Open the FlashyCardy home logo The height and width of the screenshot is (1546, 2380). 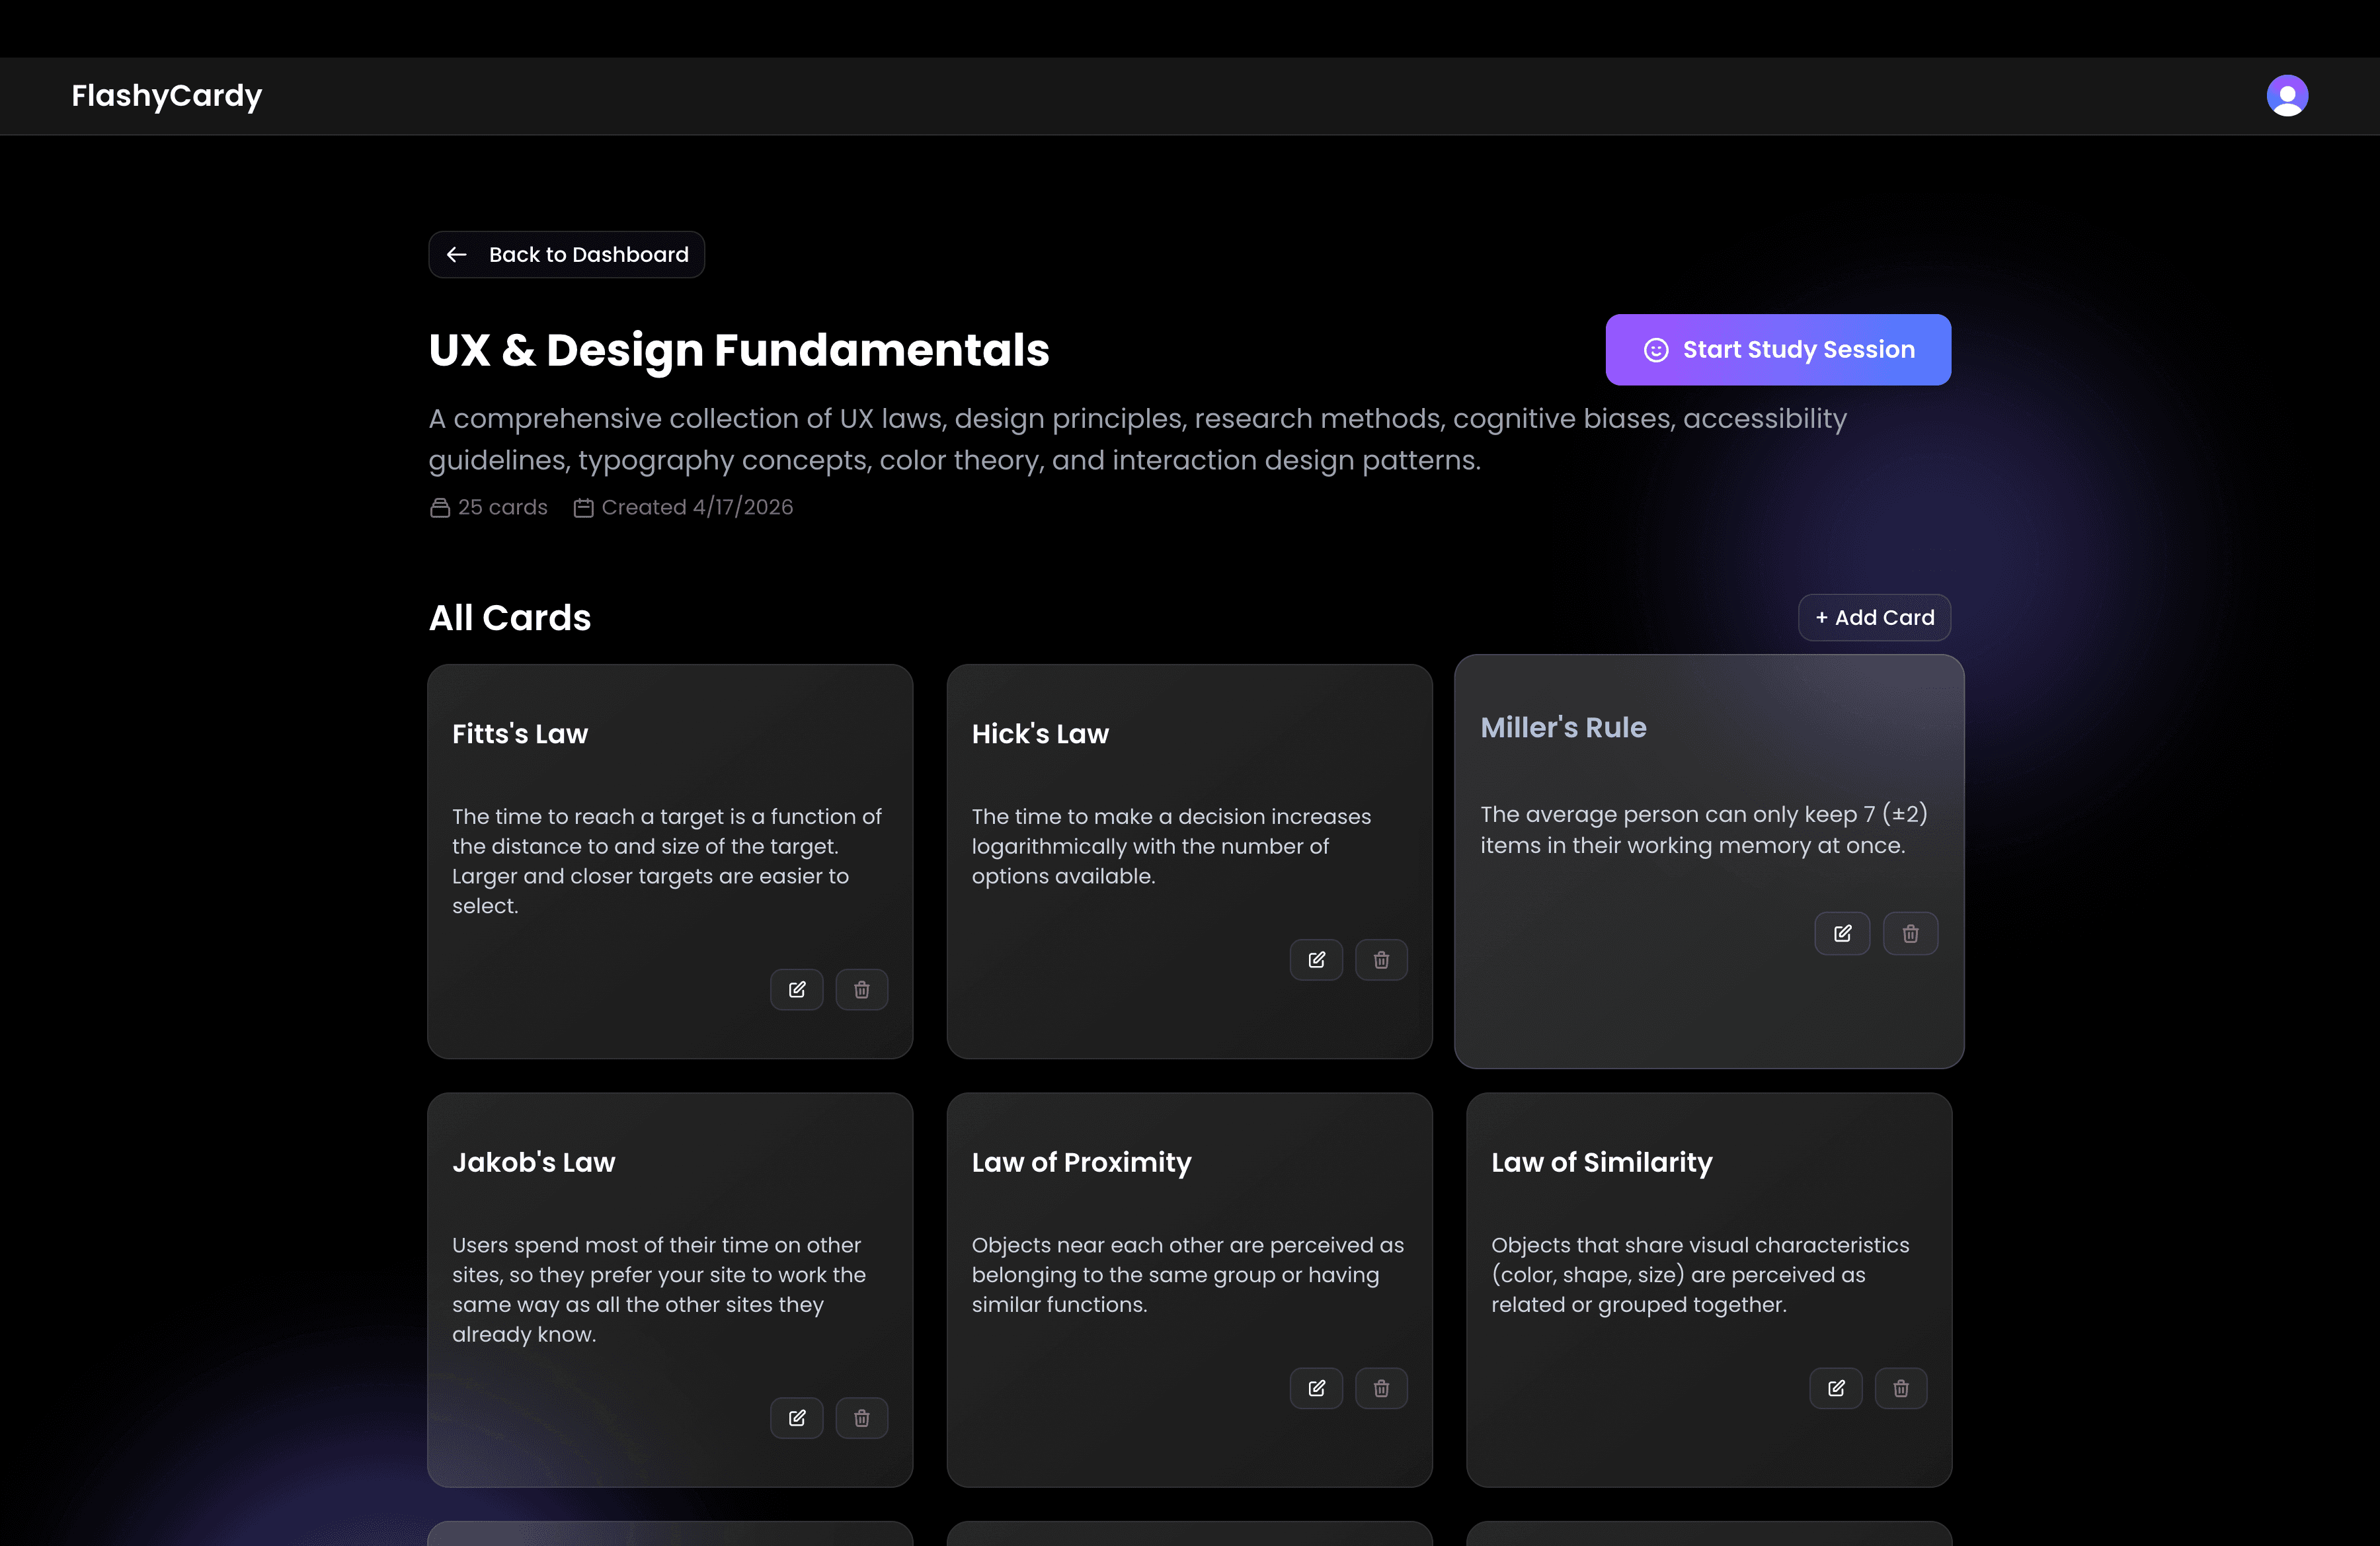point(166,95)
